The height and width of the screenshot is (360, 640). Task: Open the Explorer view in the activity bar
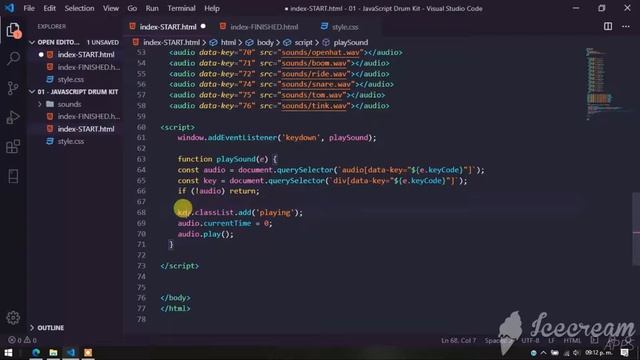[x=13, y=30]
